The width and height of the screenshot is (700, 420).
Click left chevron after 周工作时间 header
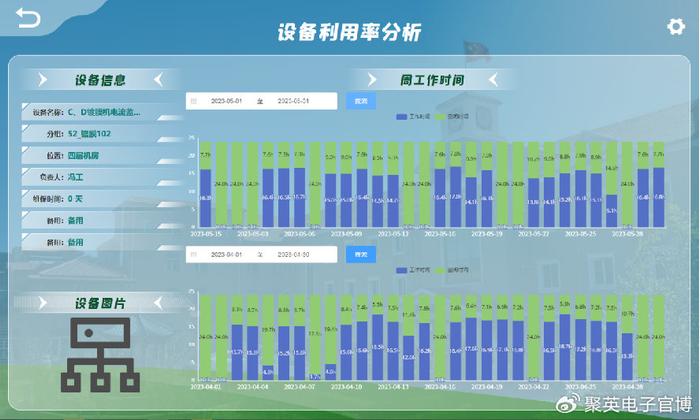pos(493,80)
